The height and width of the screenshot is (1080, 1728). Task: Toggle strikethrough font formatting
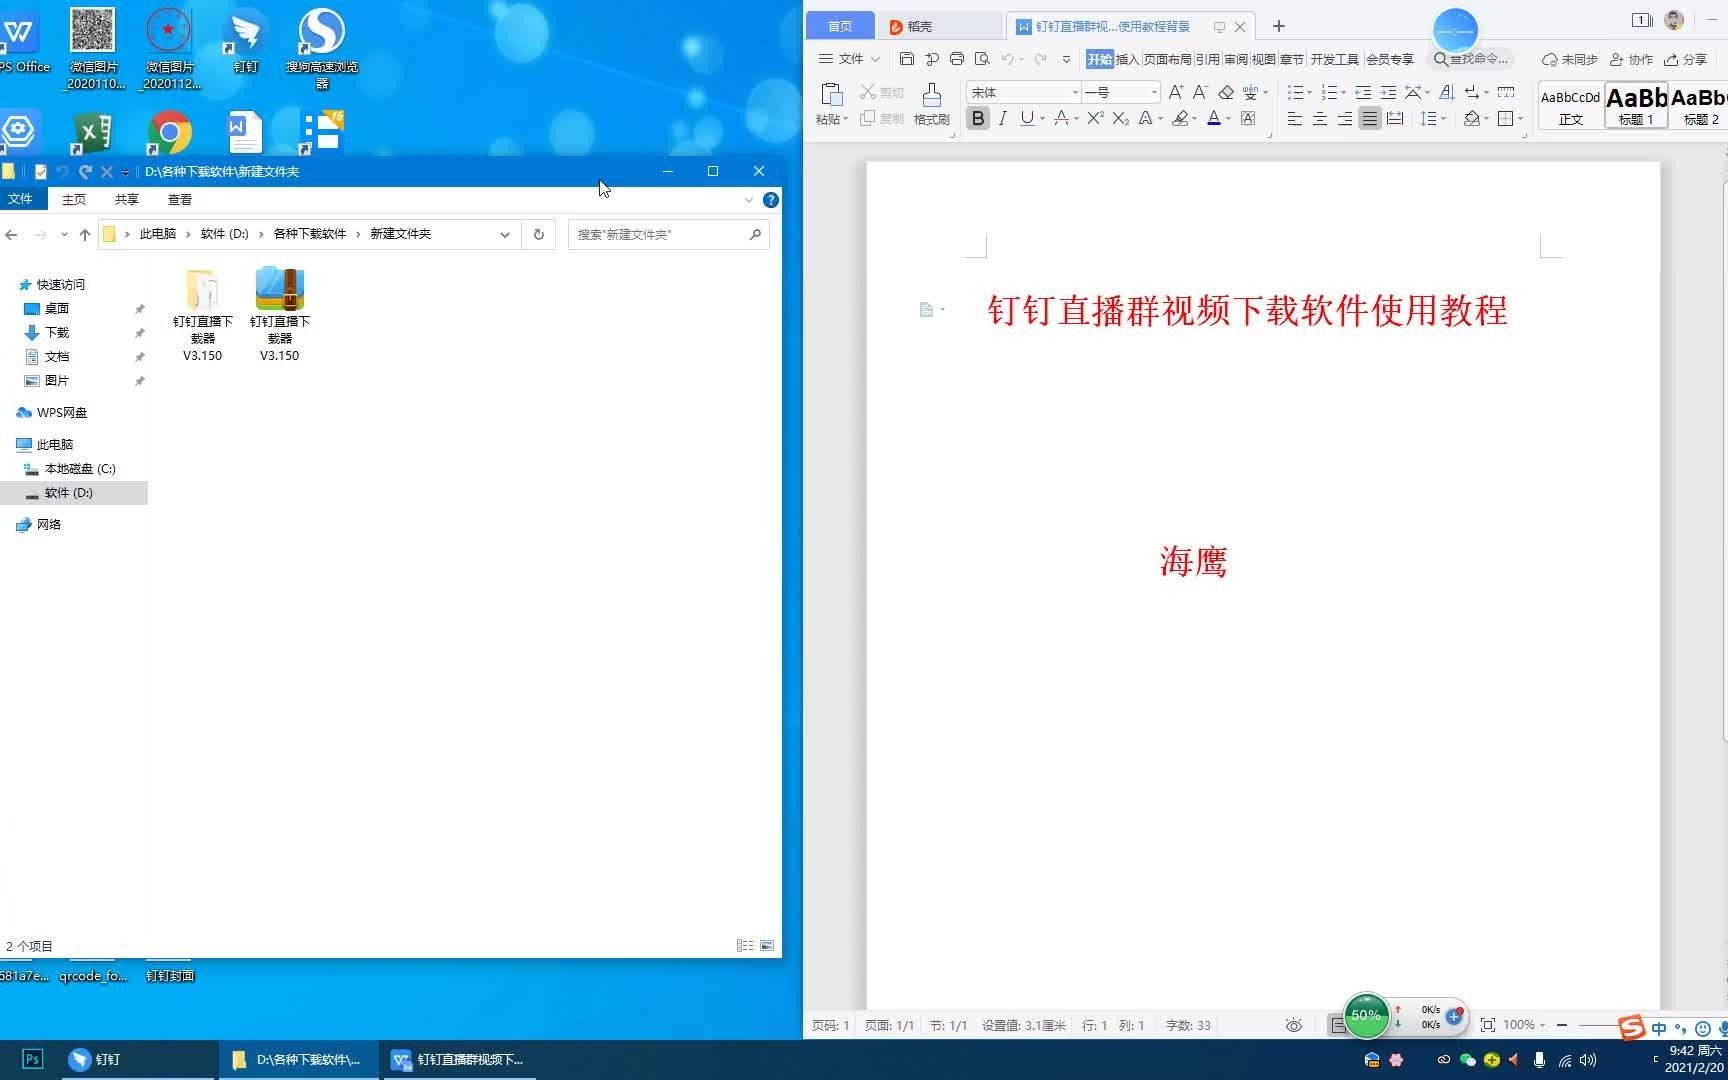point(1061,119)
